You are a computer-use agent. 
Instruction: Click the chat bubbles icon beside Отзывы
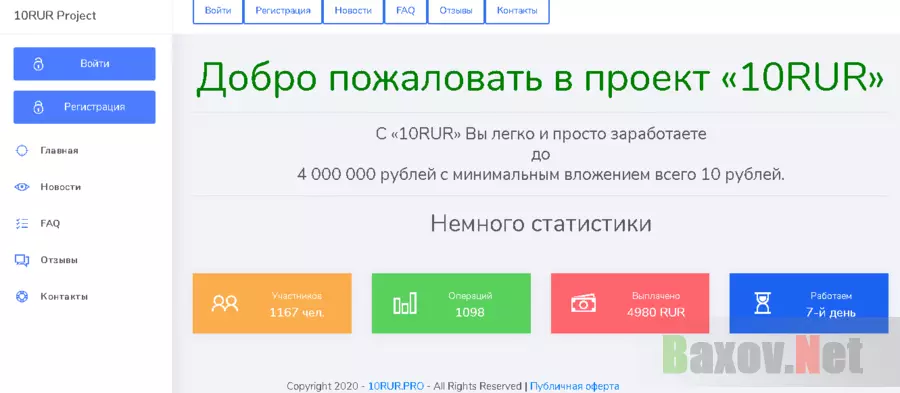click(x=22, y=260)
